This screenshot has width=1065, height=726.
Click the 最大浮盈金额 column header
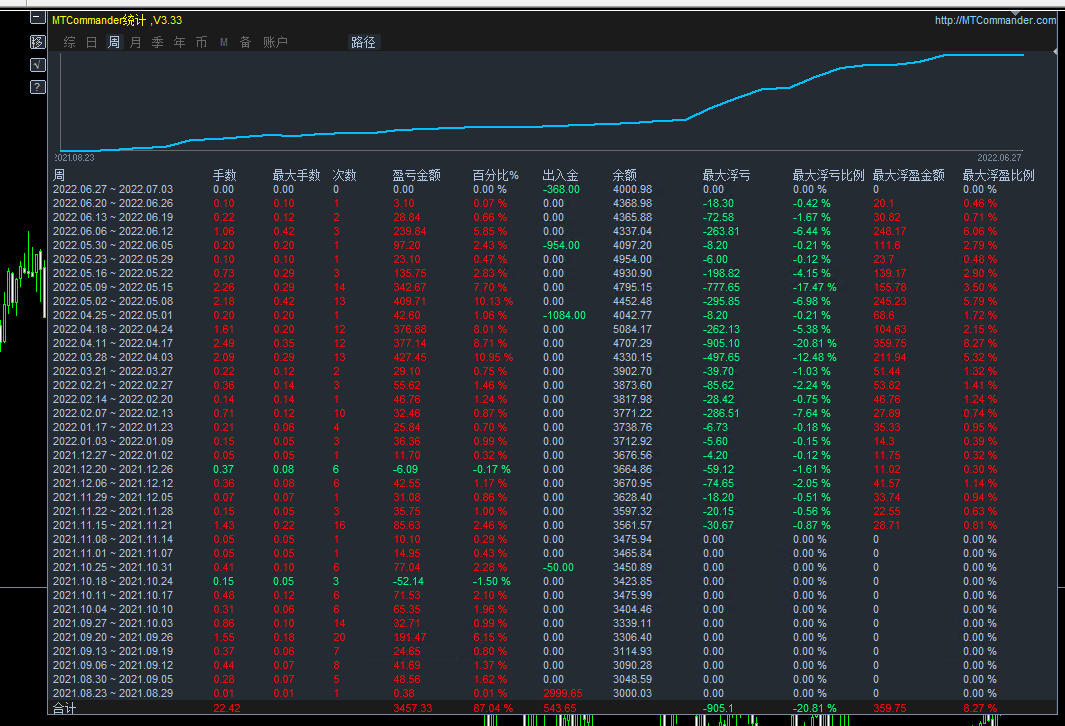(908, 175)
